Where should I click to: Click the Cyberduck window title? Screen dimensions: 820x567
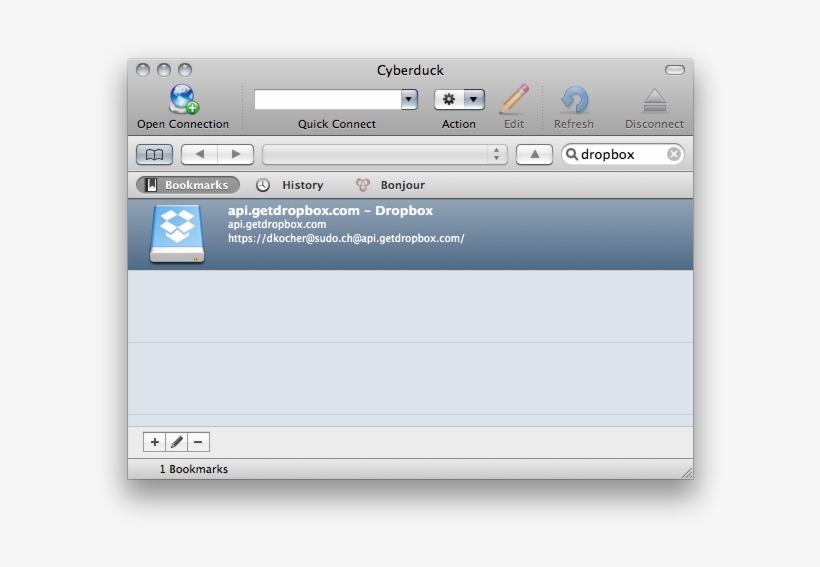(411, 71)
